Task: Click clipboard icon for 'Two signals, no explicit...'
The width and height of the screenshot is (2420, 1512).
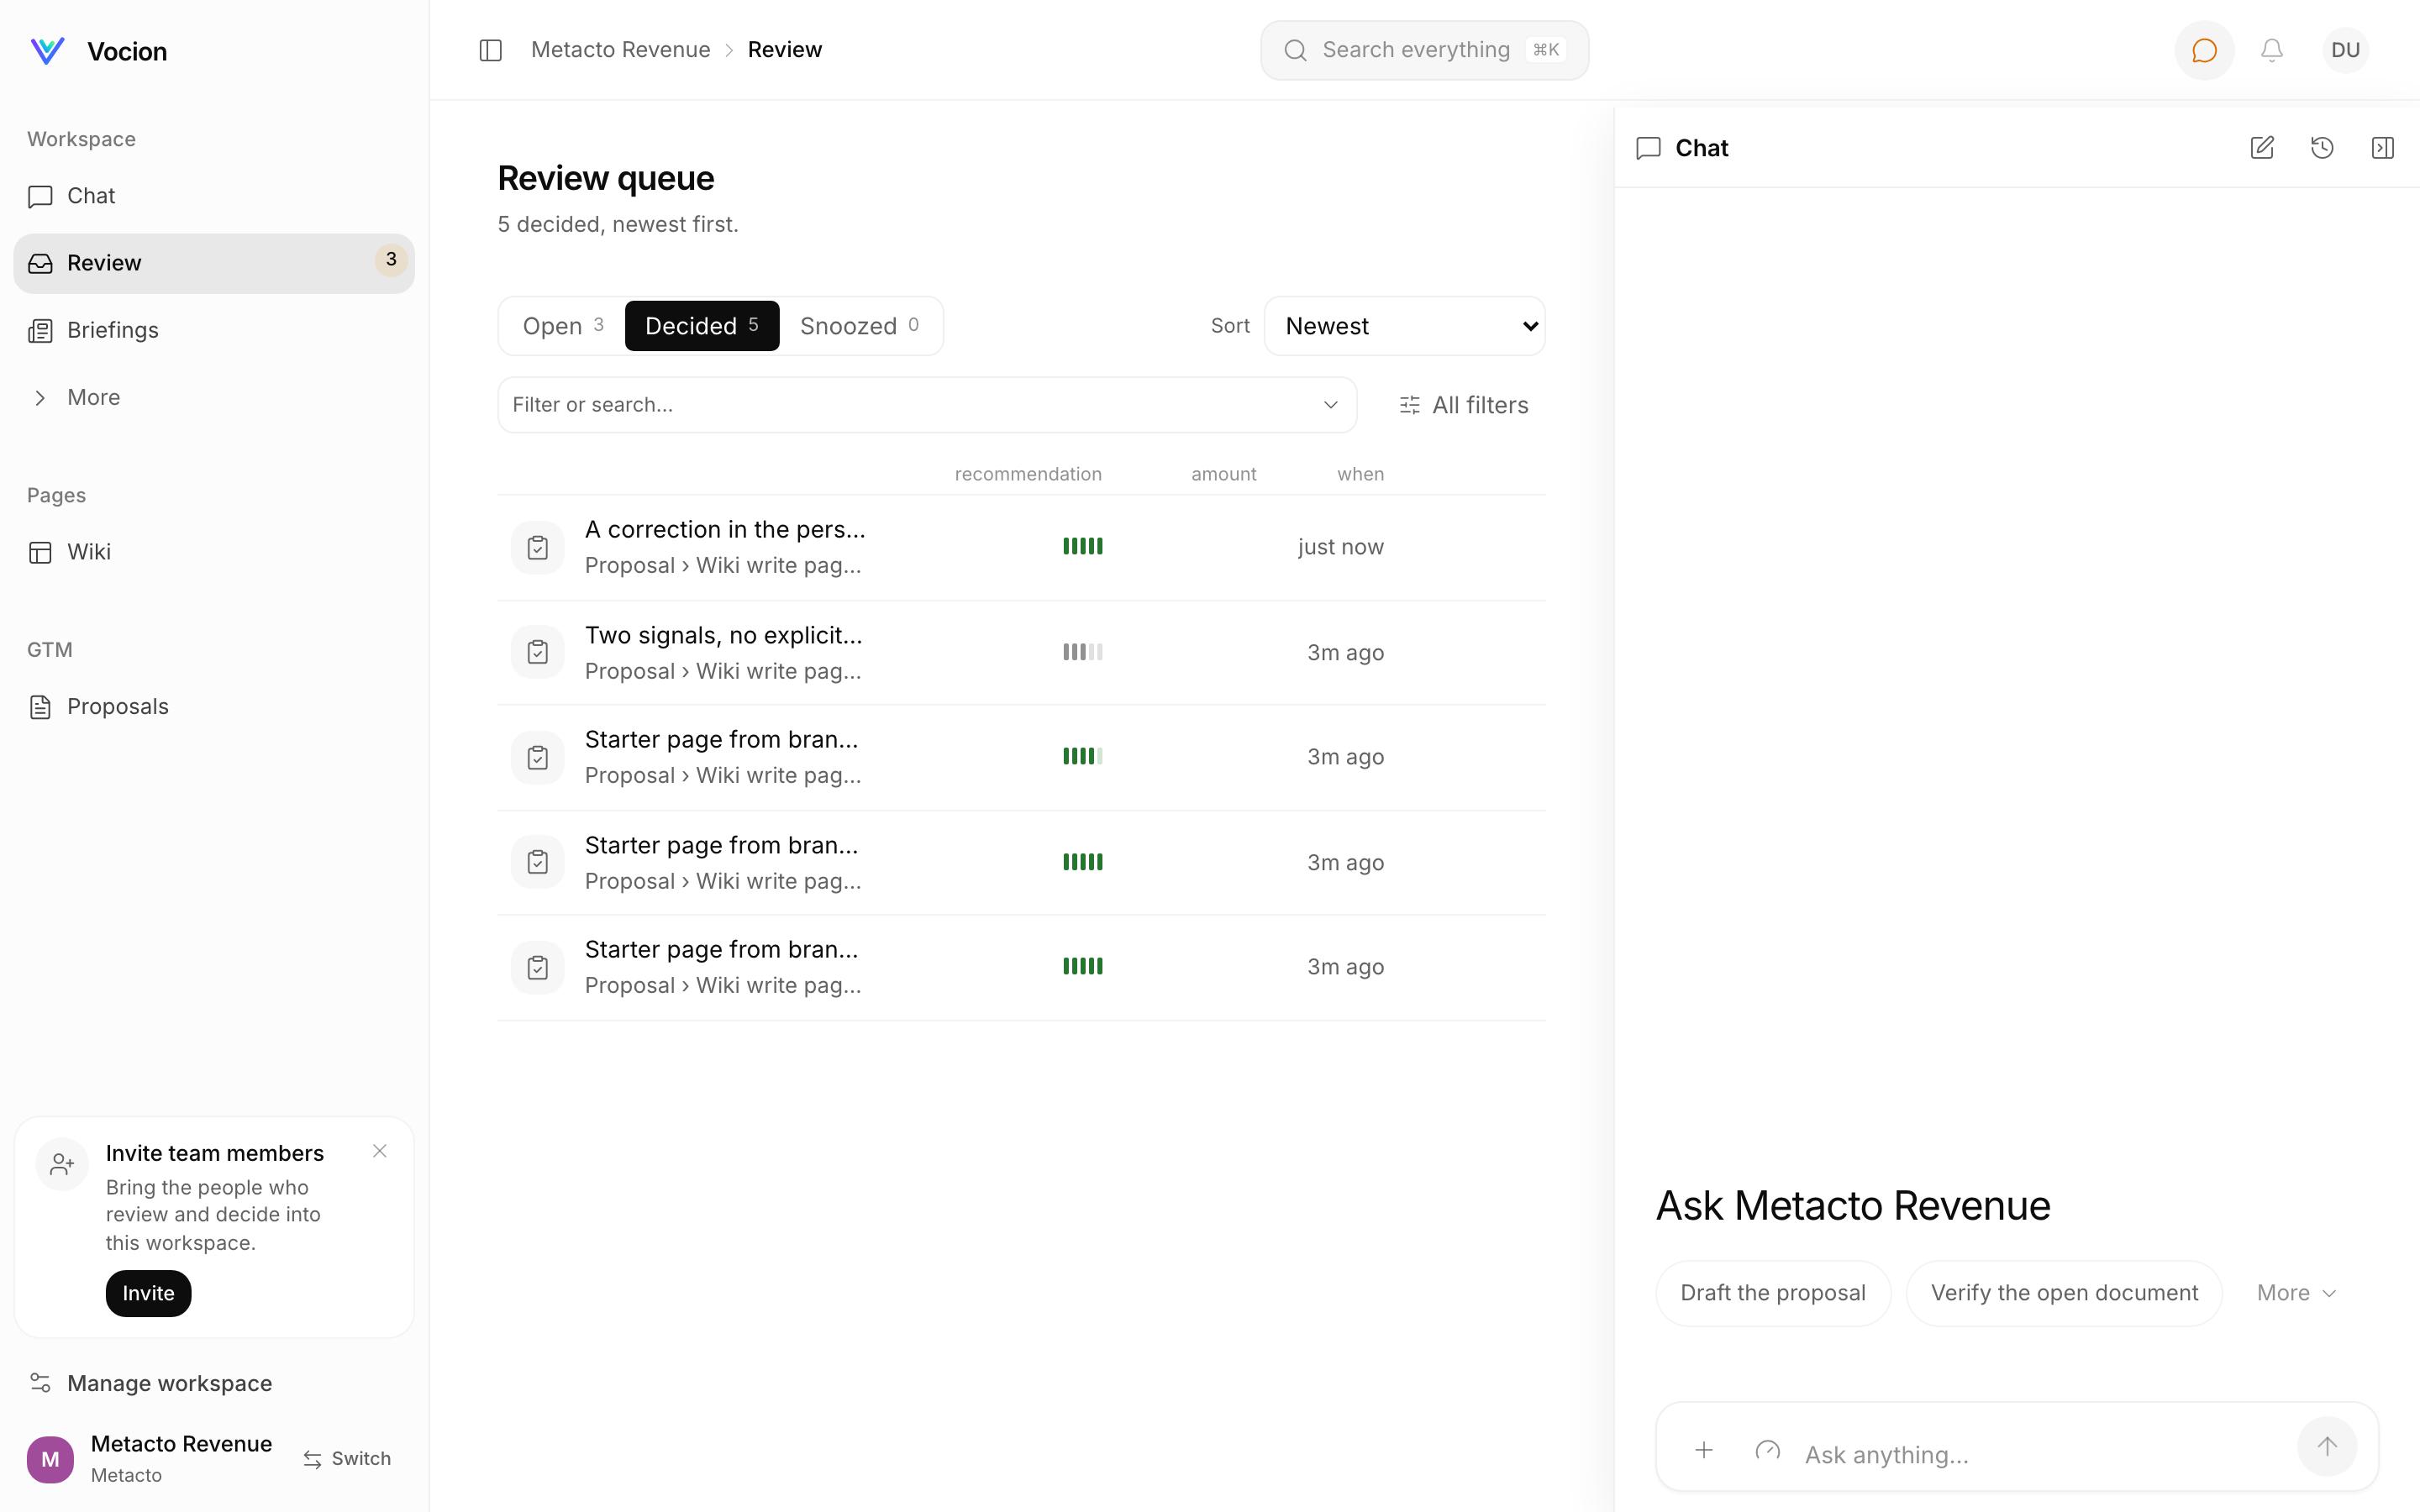Action: point(538,653)
